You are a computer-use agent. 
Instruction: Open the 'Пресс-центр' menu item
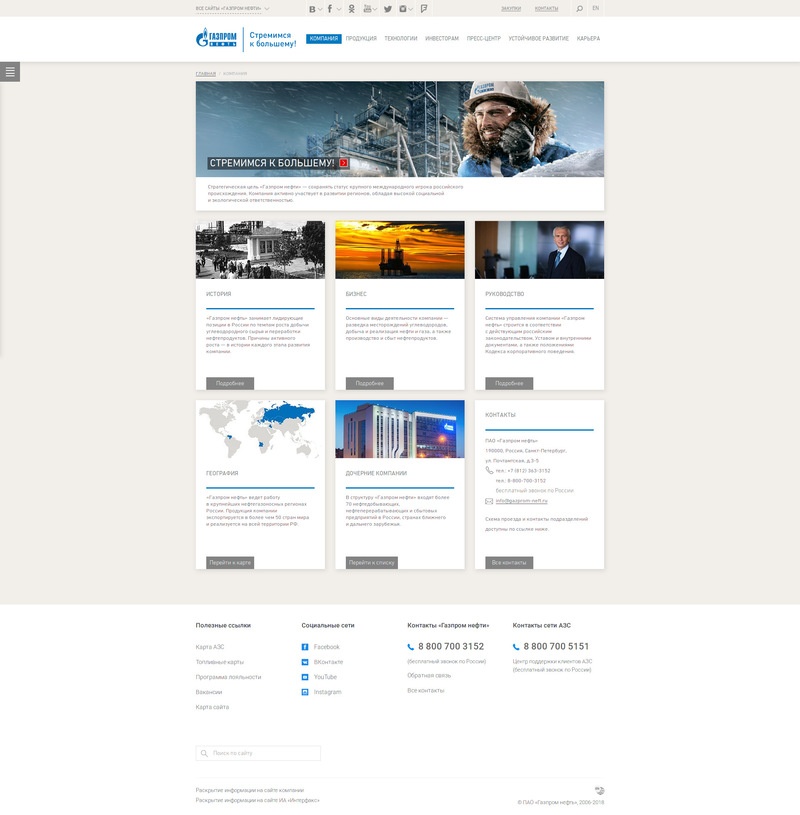tap(483, 39)
